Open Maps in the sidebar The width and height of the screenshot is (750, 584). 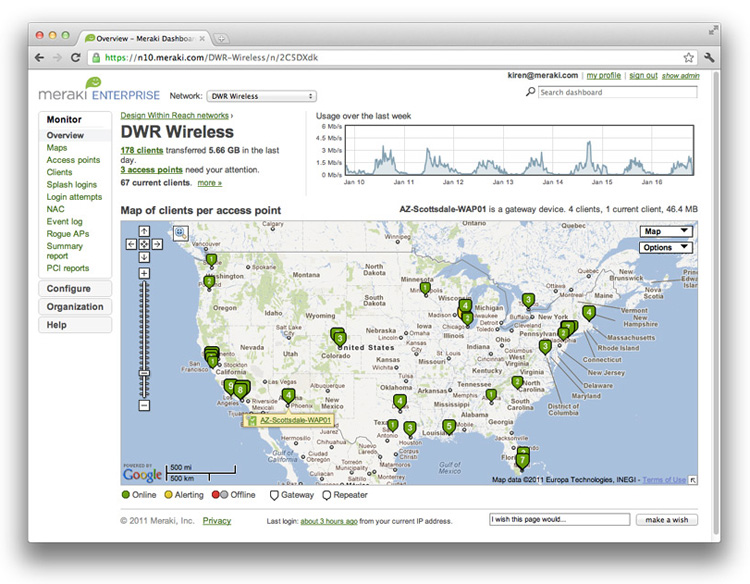click(x=56, y=148)
